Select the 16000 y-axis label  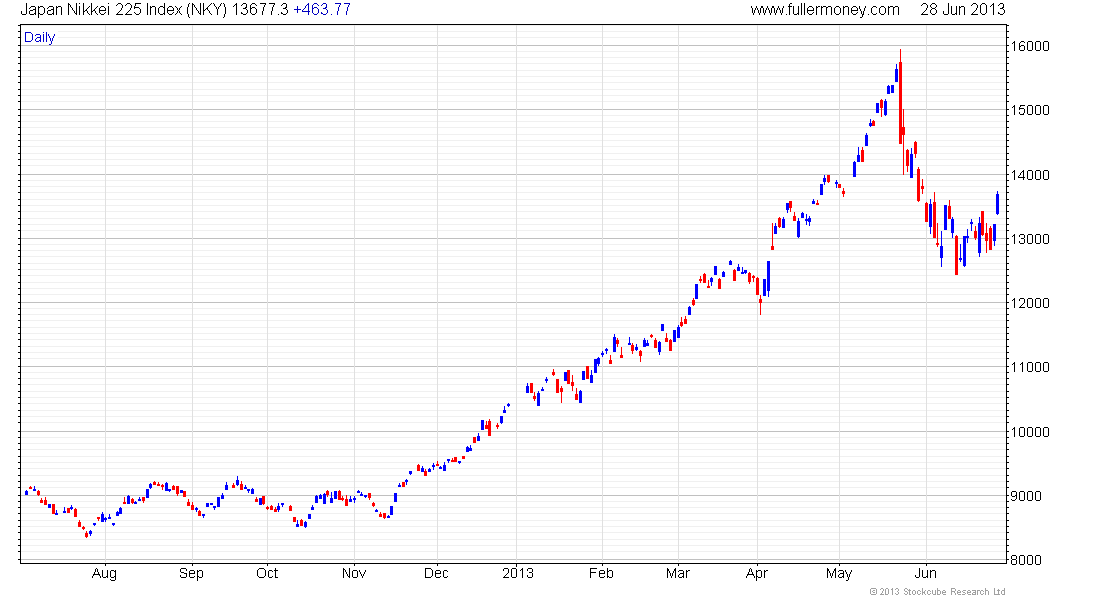1030,46
